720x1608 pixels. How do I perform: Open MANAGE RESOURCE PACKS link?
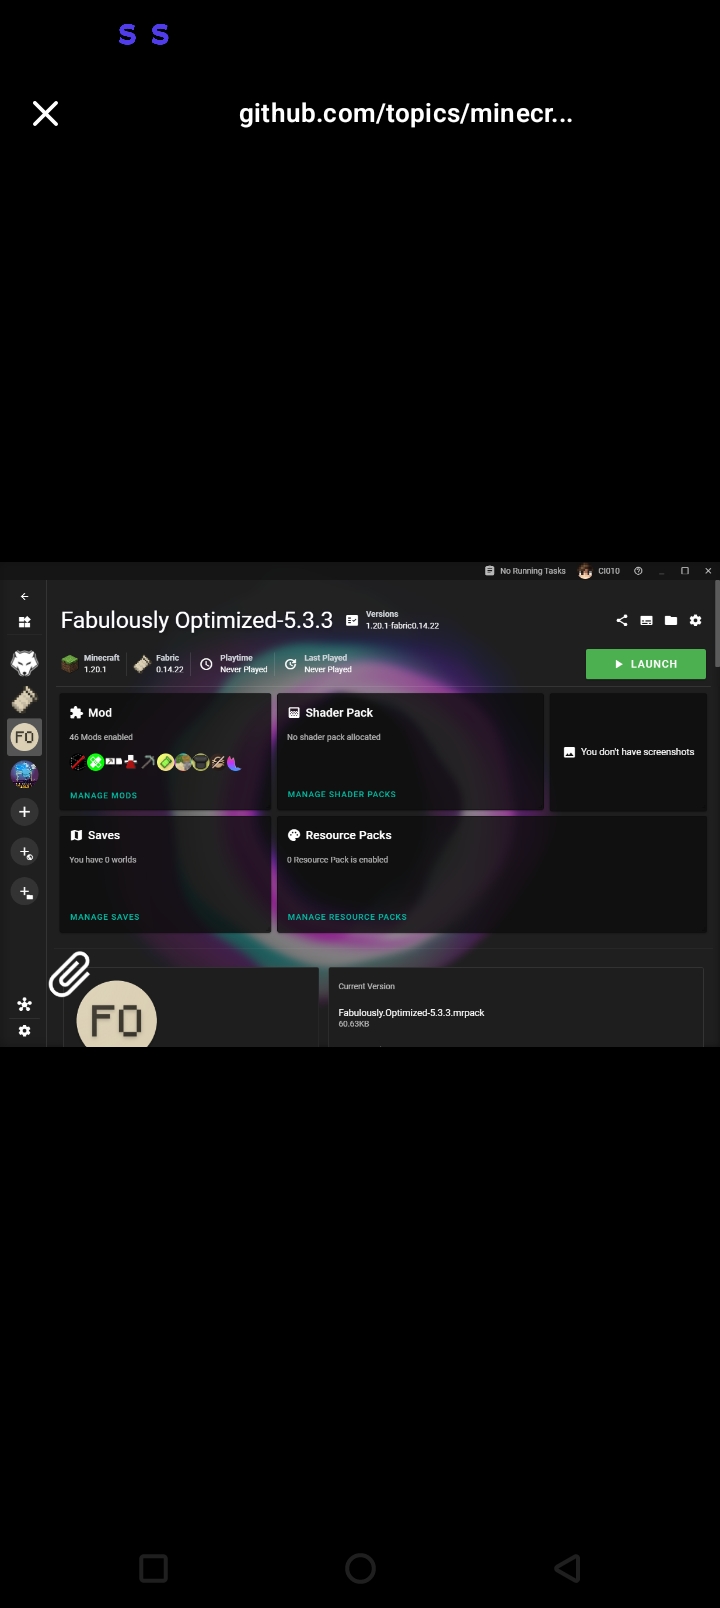click(x=347, y=917)
